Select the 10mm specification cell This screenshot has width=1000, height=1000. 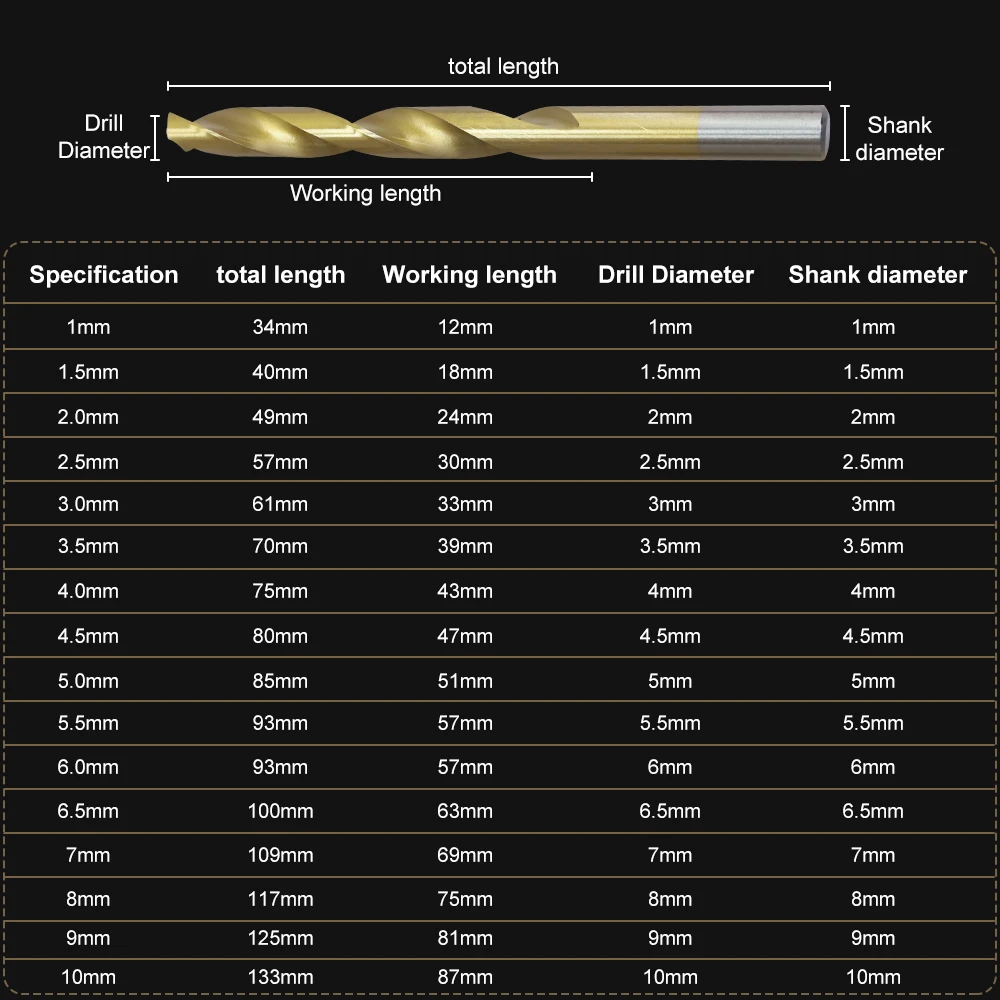pos(89,977)
